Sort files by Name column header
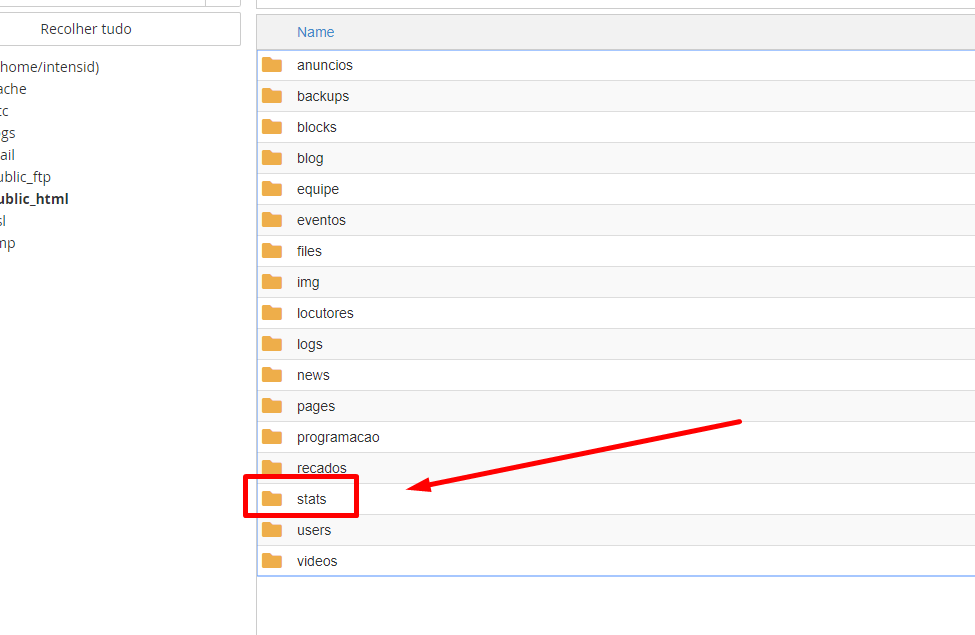Image resolution: width=975 pixels, height=635 pixels. click(x=315, y=32)
